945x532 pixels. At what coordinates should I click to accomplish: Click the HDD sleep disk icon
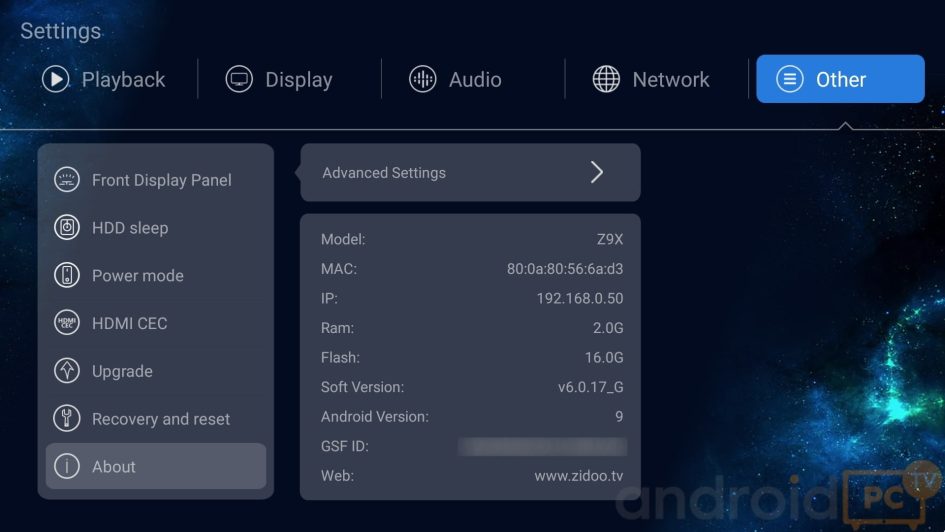[x=67, y=228]
